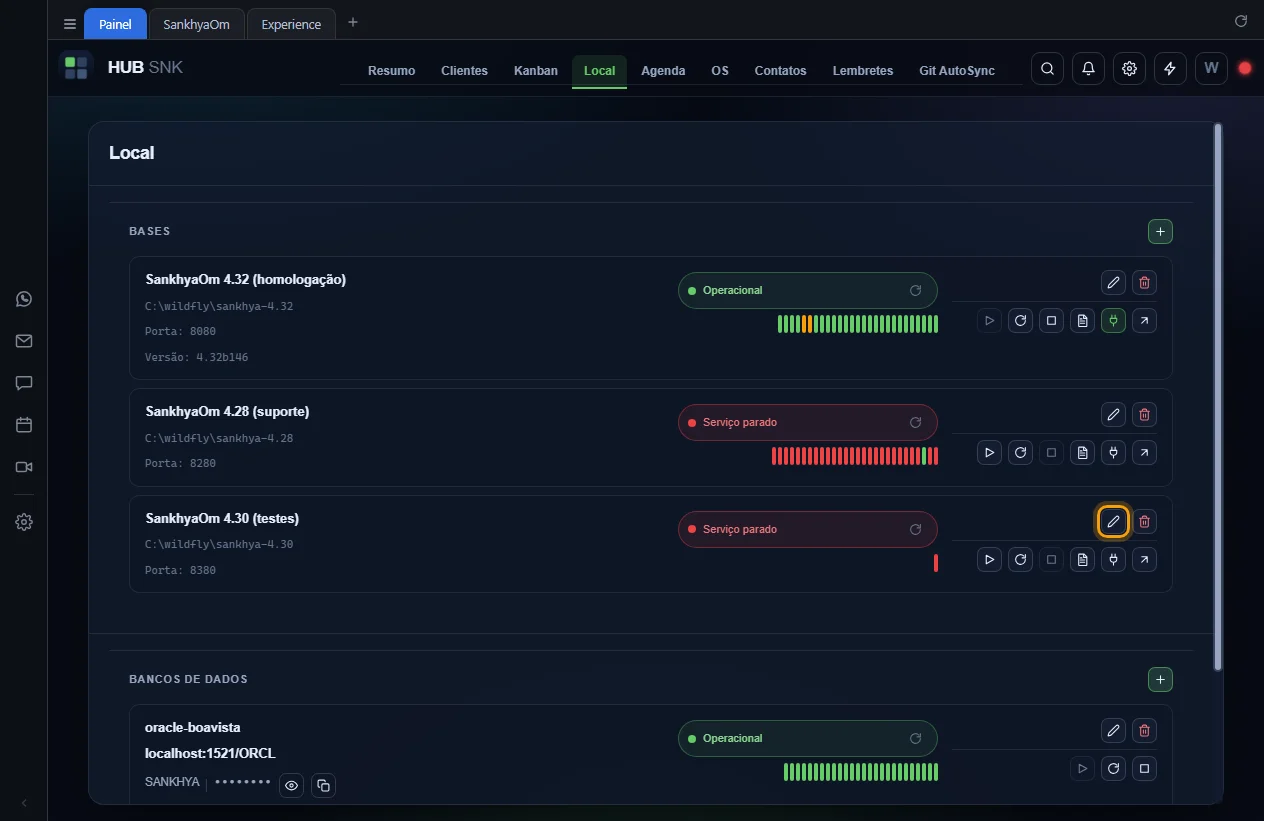Toggle the plug connection for SankhyaOm 4.28

click(x=1113, y=453)
